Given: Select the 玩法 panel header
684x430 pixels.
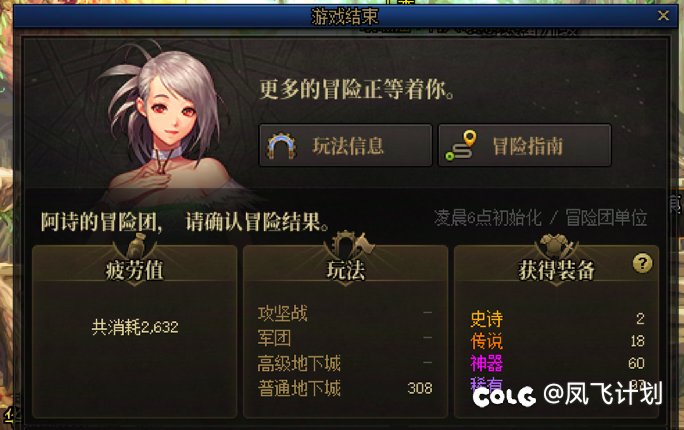Looking at the screenshot, I should coord(345,270).
